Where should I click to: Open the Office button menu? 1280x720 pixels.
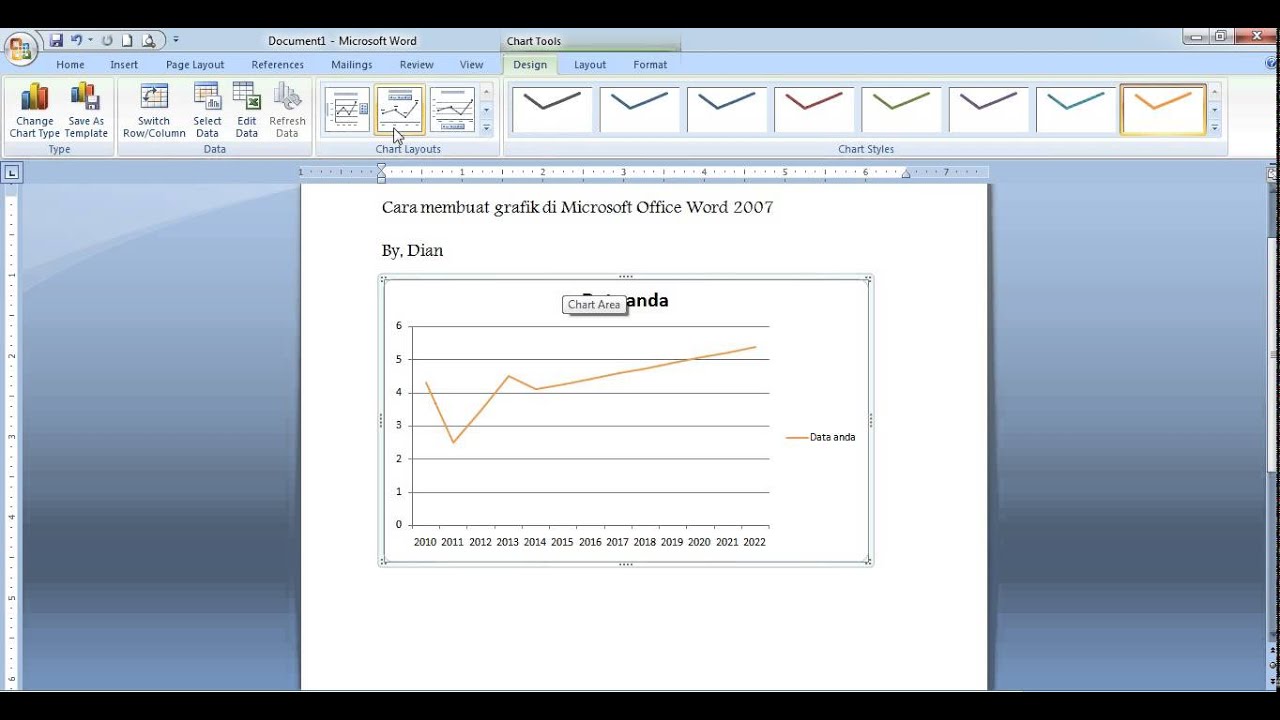(x=21, y=48)
